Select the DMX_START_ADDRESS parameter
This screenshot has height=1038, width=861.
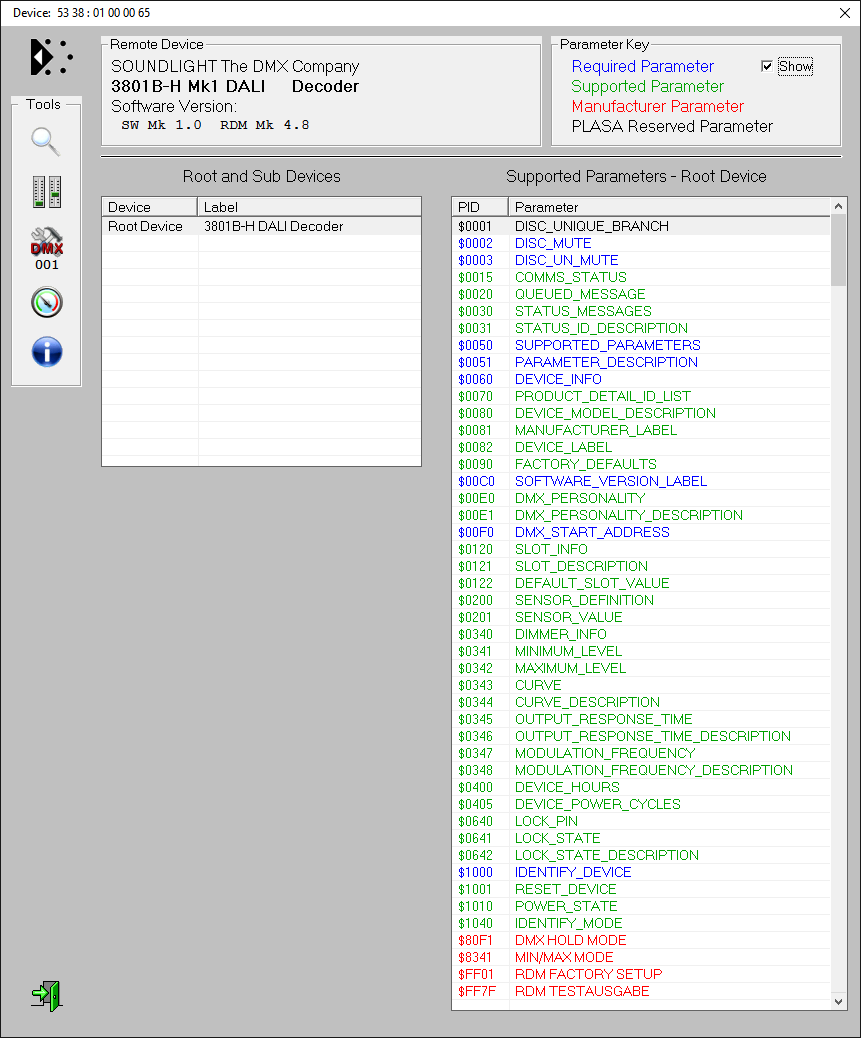point(592,532)
